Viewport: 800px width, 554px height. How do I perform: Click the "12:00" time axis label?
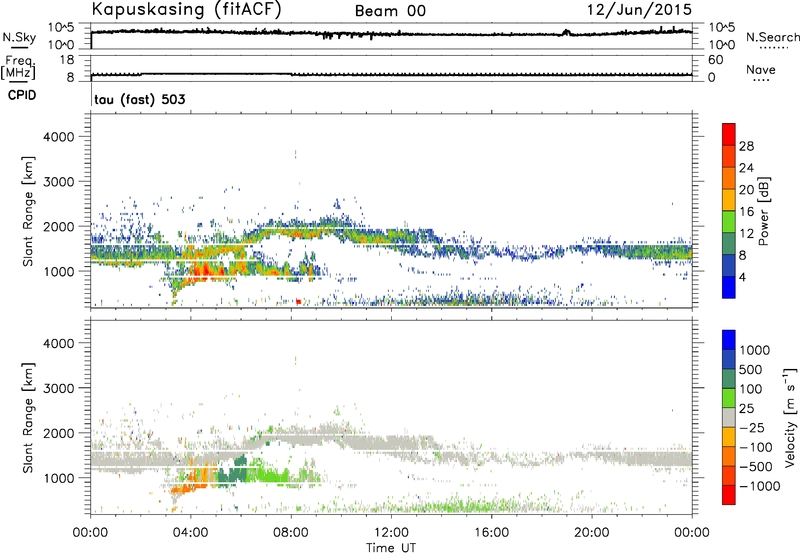coord(391,533)
